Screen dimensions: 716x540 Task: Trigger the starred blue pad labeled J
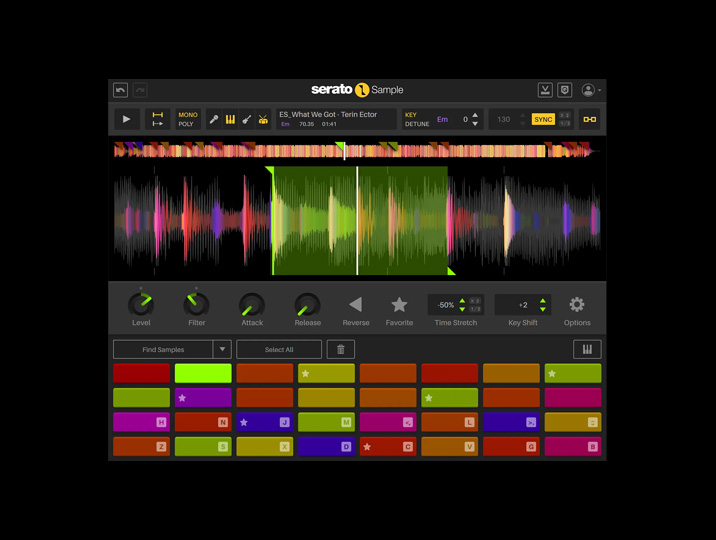pos(265,422)
